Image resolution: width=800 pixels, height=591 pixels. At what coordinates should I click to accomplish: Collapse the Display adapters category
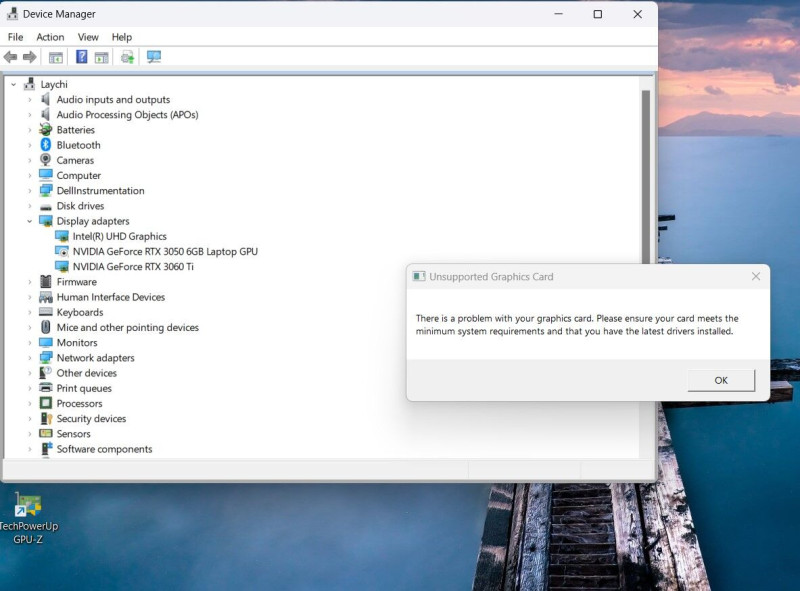click(30, 221)
